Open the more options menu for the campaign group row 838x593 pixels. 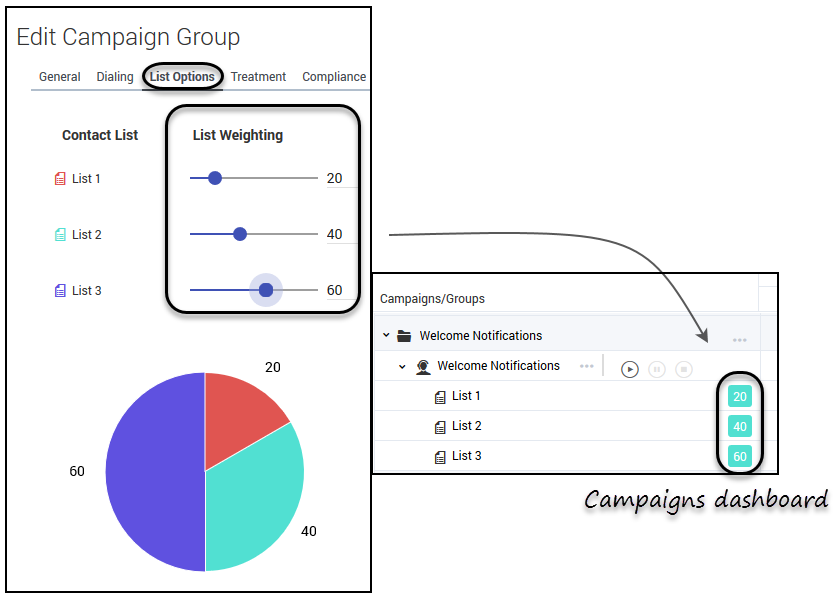739,340
